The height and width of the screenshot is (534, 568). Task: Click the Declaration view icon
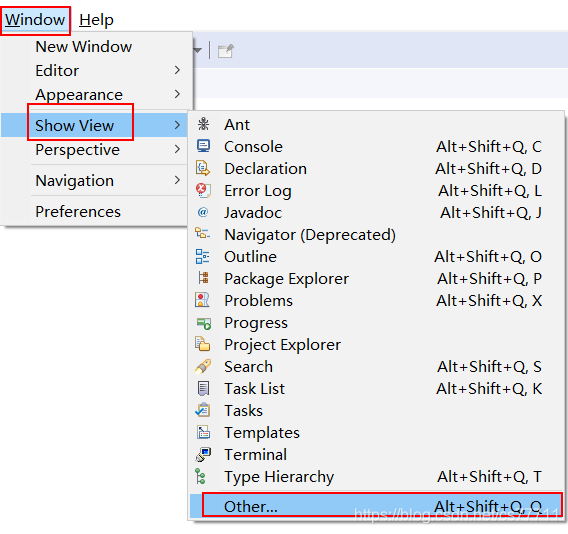(203, 168)
